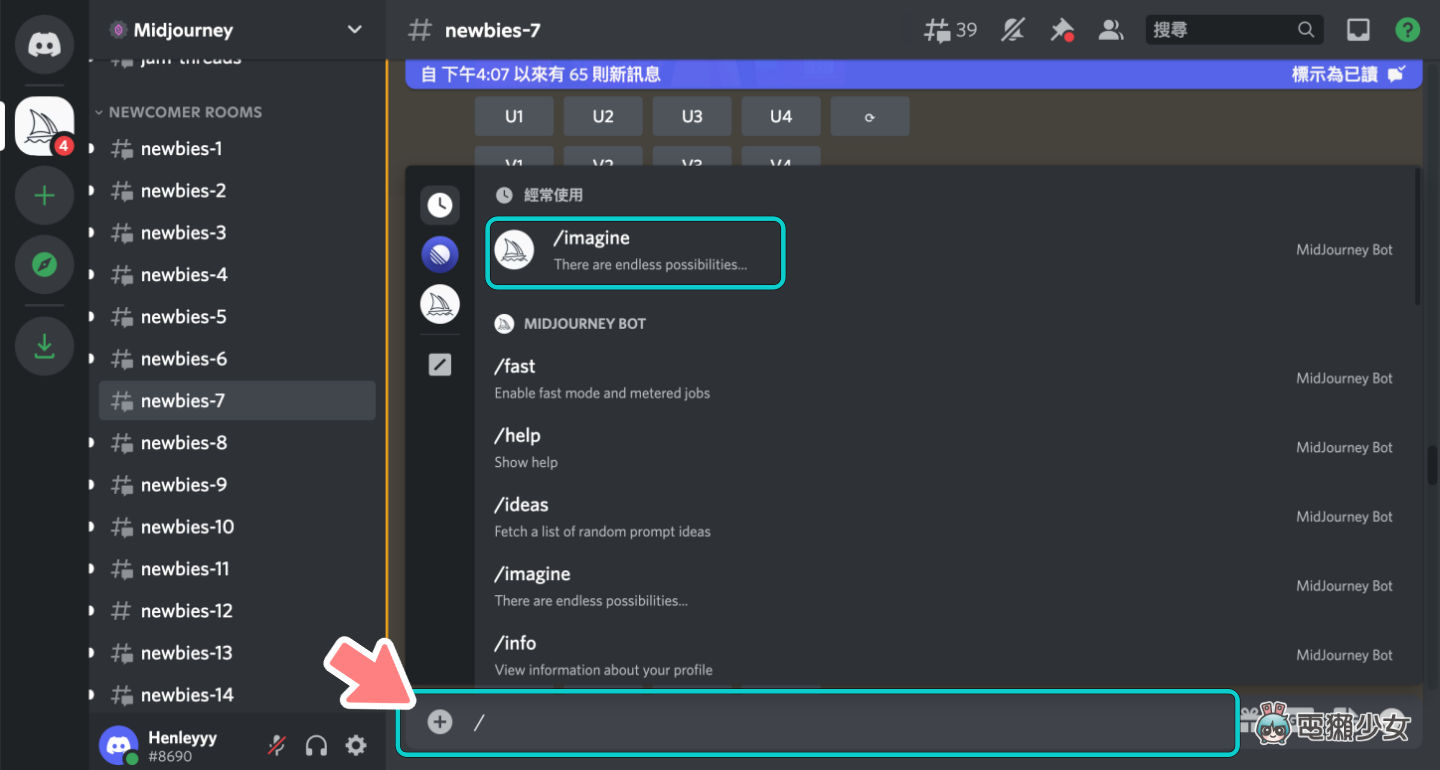Open newbies-2 channel
The height and width of the screenshot is (770, 1440).
(236, 191)
